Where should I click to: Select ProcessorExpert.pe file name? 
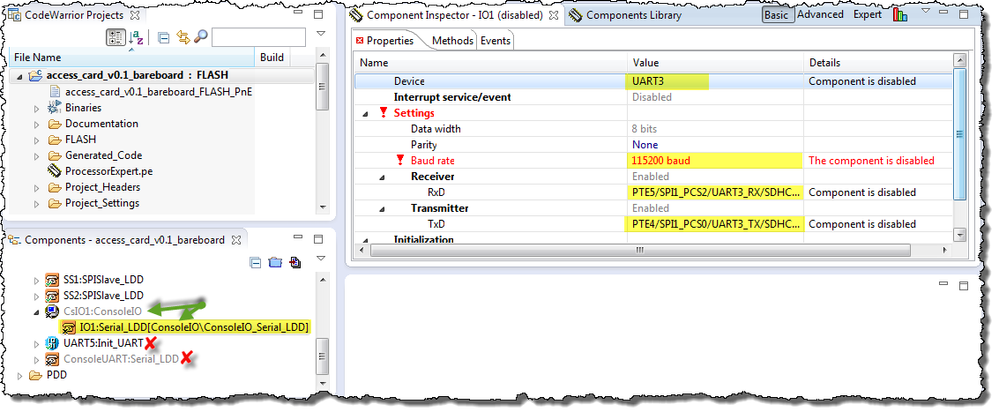(109, 171)
